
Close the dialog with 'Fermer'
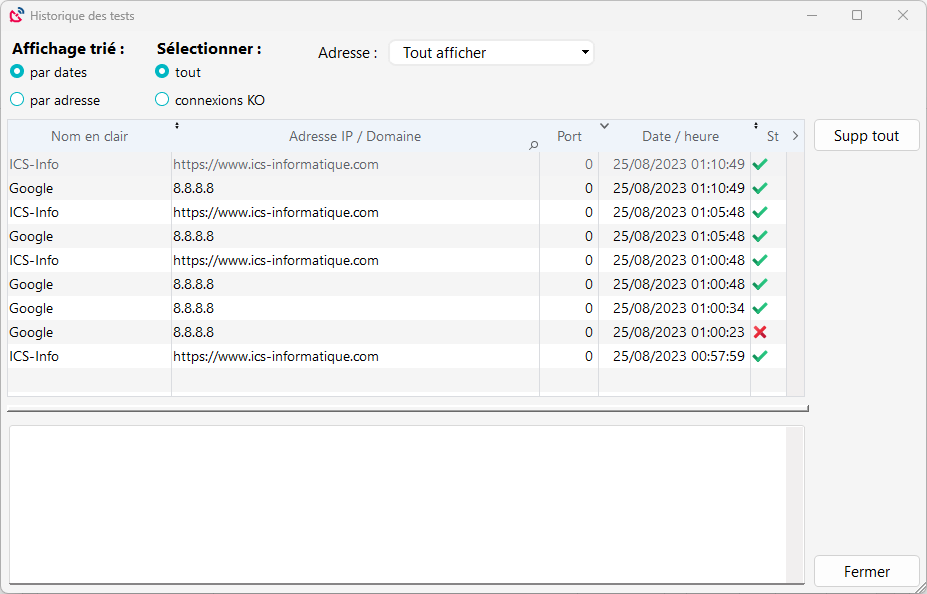[x=867, y=572]
